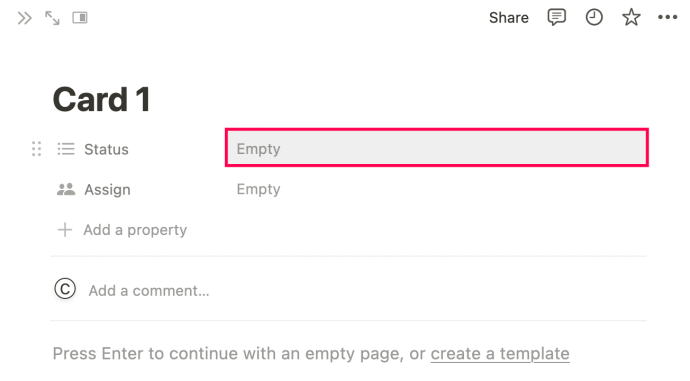The width and height of the screenshot is (690, 381).
Task: Click the create a template link
Action: [x=500, y=353]
